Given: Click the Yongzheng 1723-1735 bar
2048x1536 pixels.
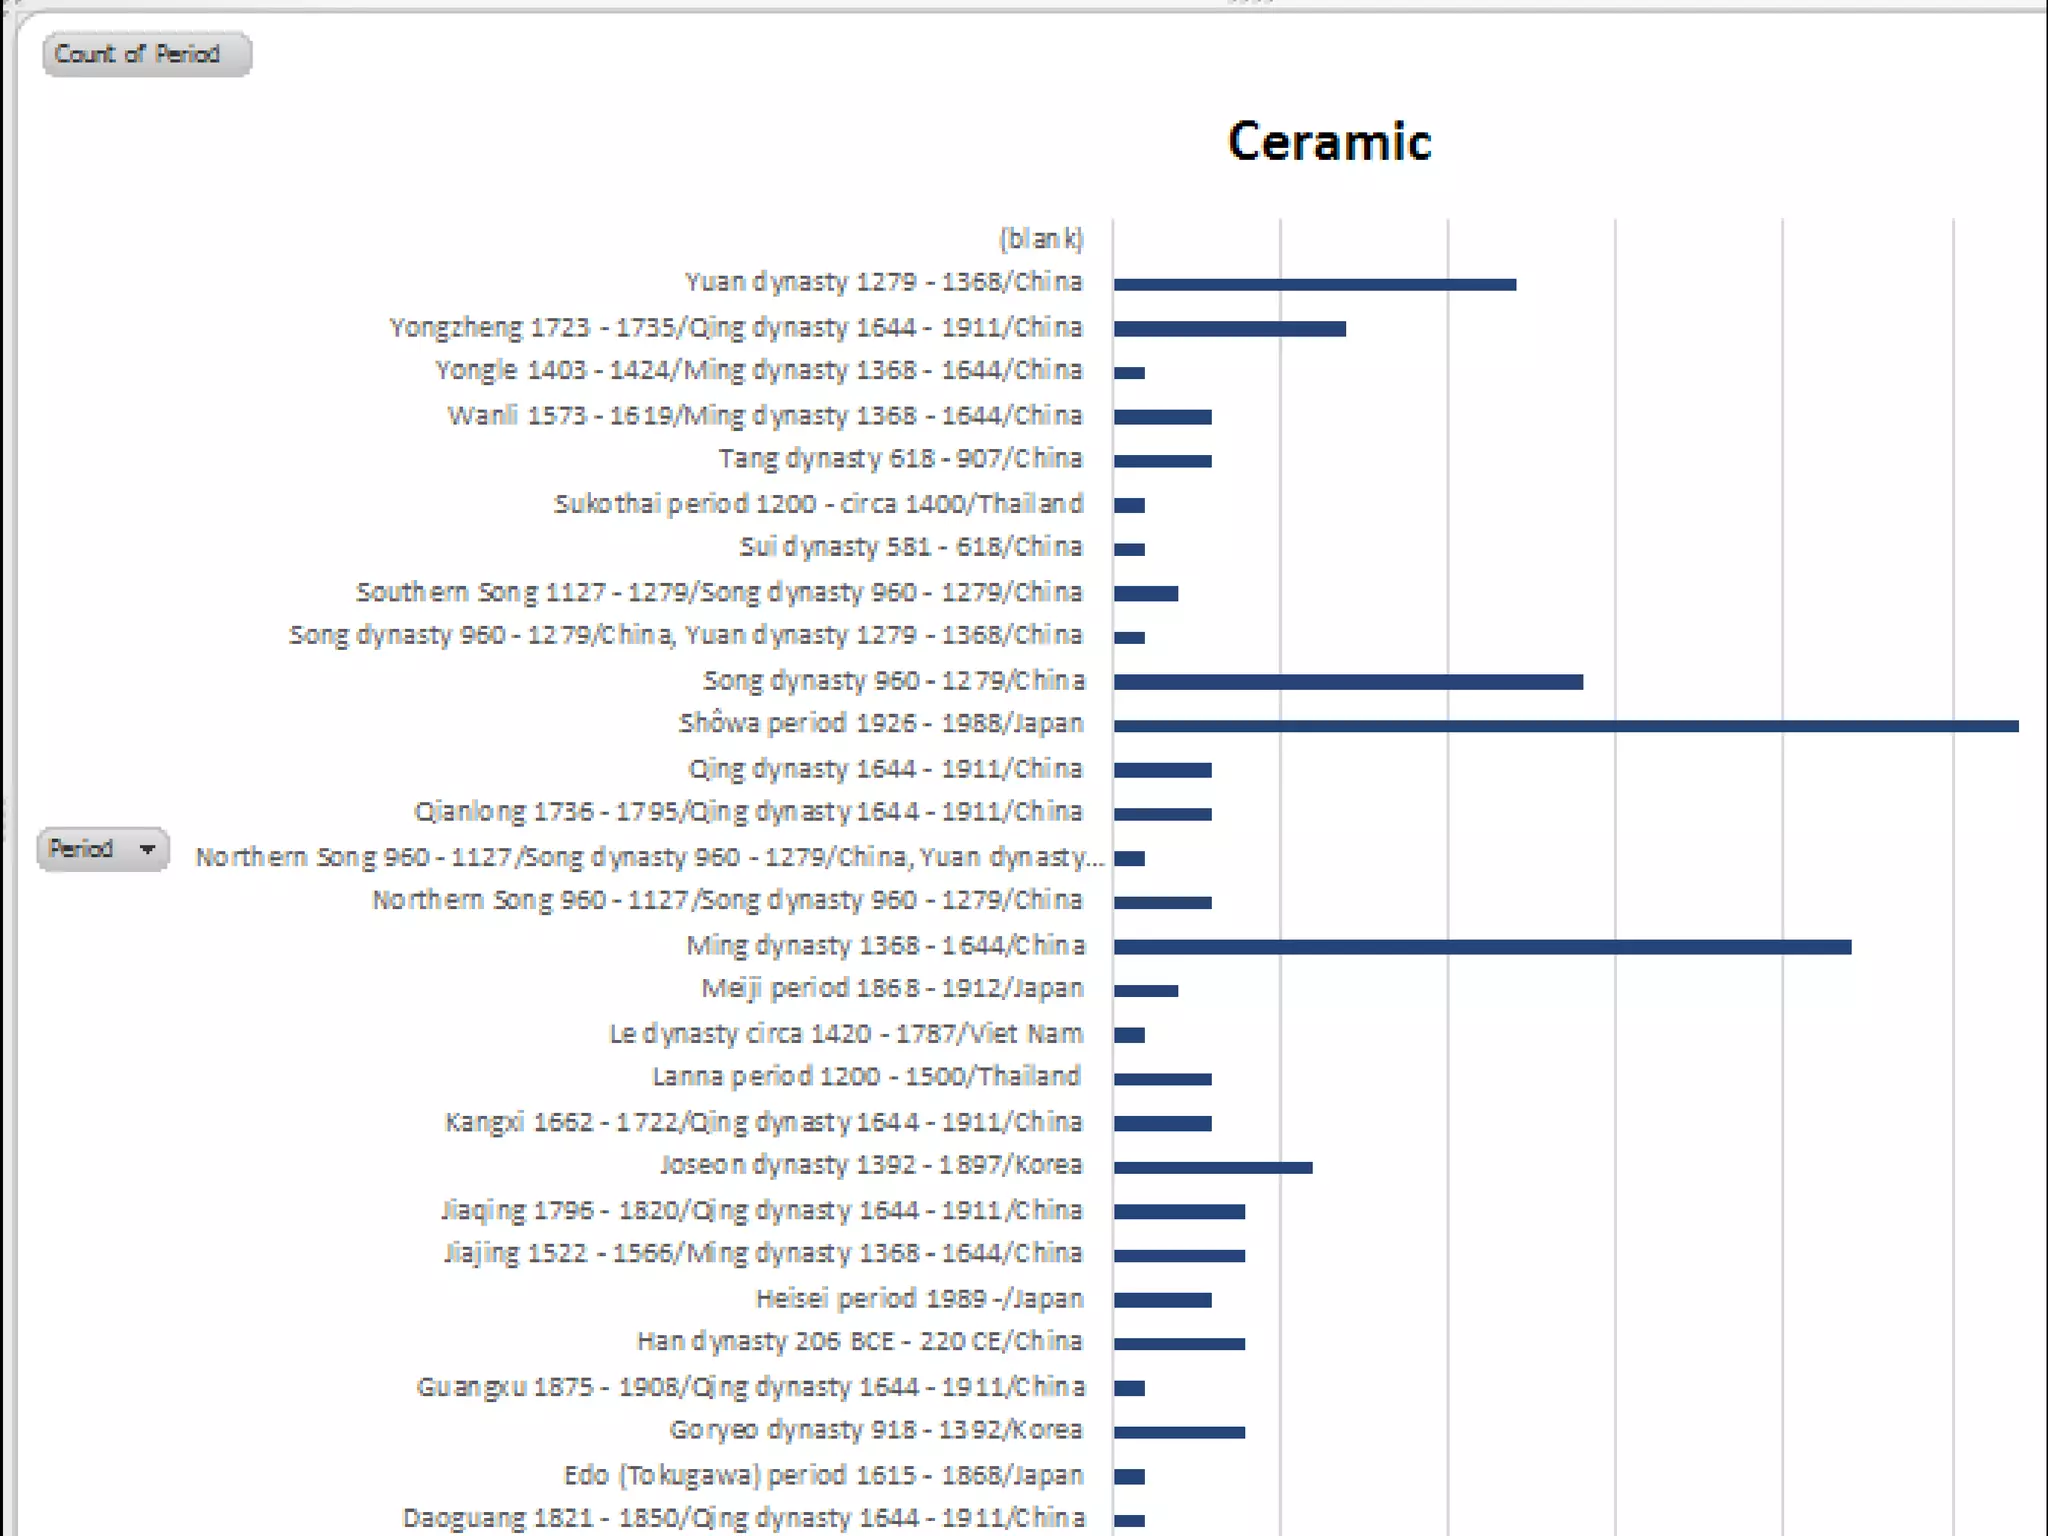Looking at the screenshot, I should 1229,329.
